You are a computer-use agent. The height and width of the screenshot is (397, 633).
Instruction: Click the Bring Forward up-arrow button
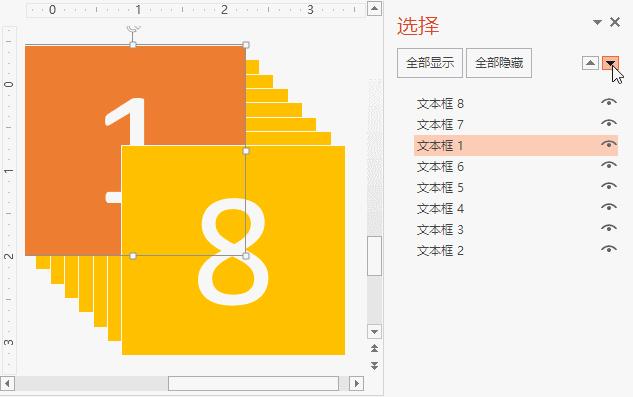[590, 63]
